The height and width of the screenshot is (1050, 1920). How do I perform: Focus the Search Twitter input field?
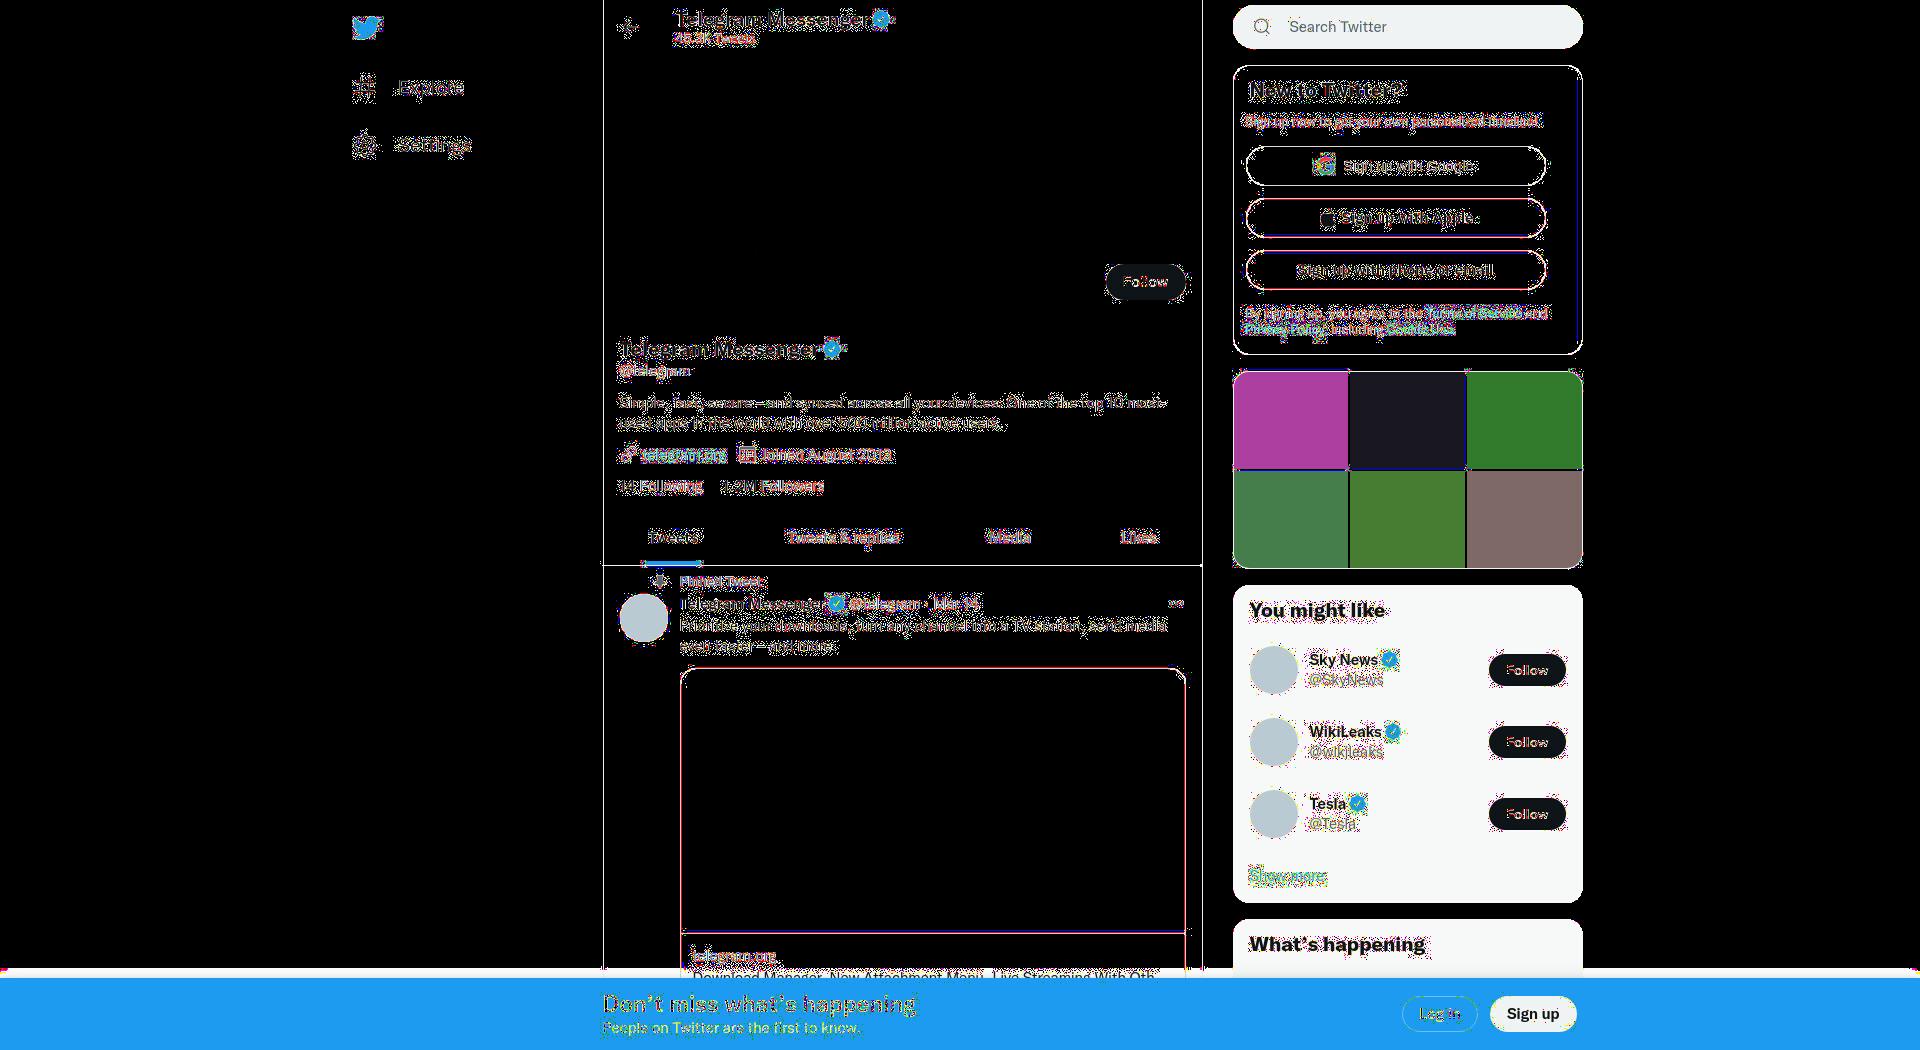point(1408,27)
